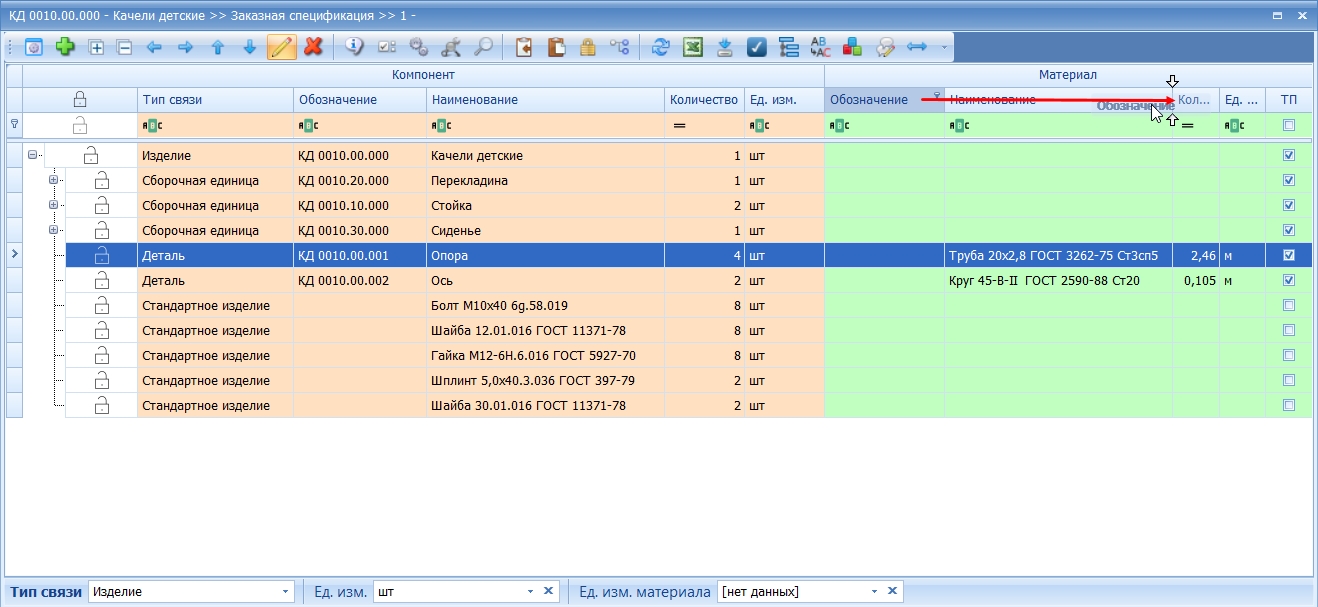
Task: Expand the Перекладина assembly node
Action: click(53, 180)
